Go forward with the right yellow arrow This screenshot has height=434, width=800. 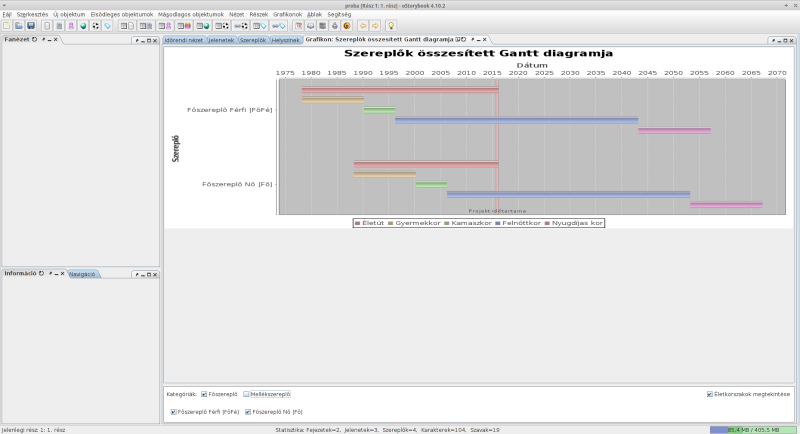click(x=375, y=25)
